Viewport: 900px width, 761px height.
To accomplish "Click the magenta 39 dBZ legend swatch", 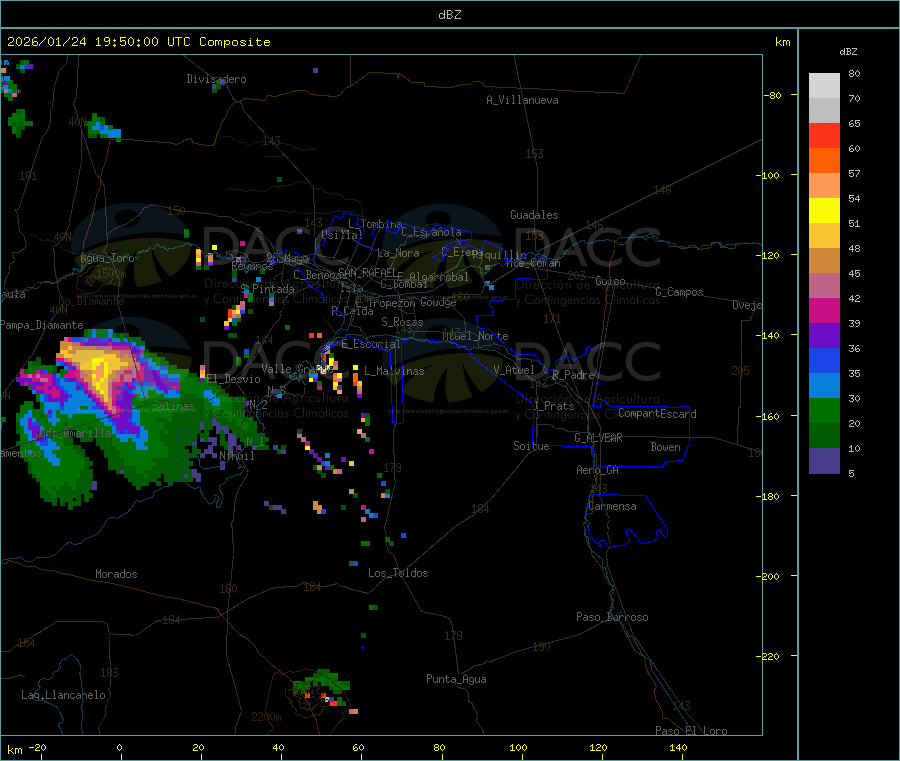I will [824, 310].
